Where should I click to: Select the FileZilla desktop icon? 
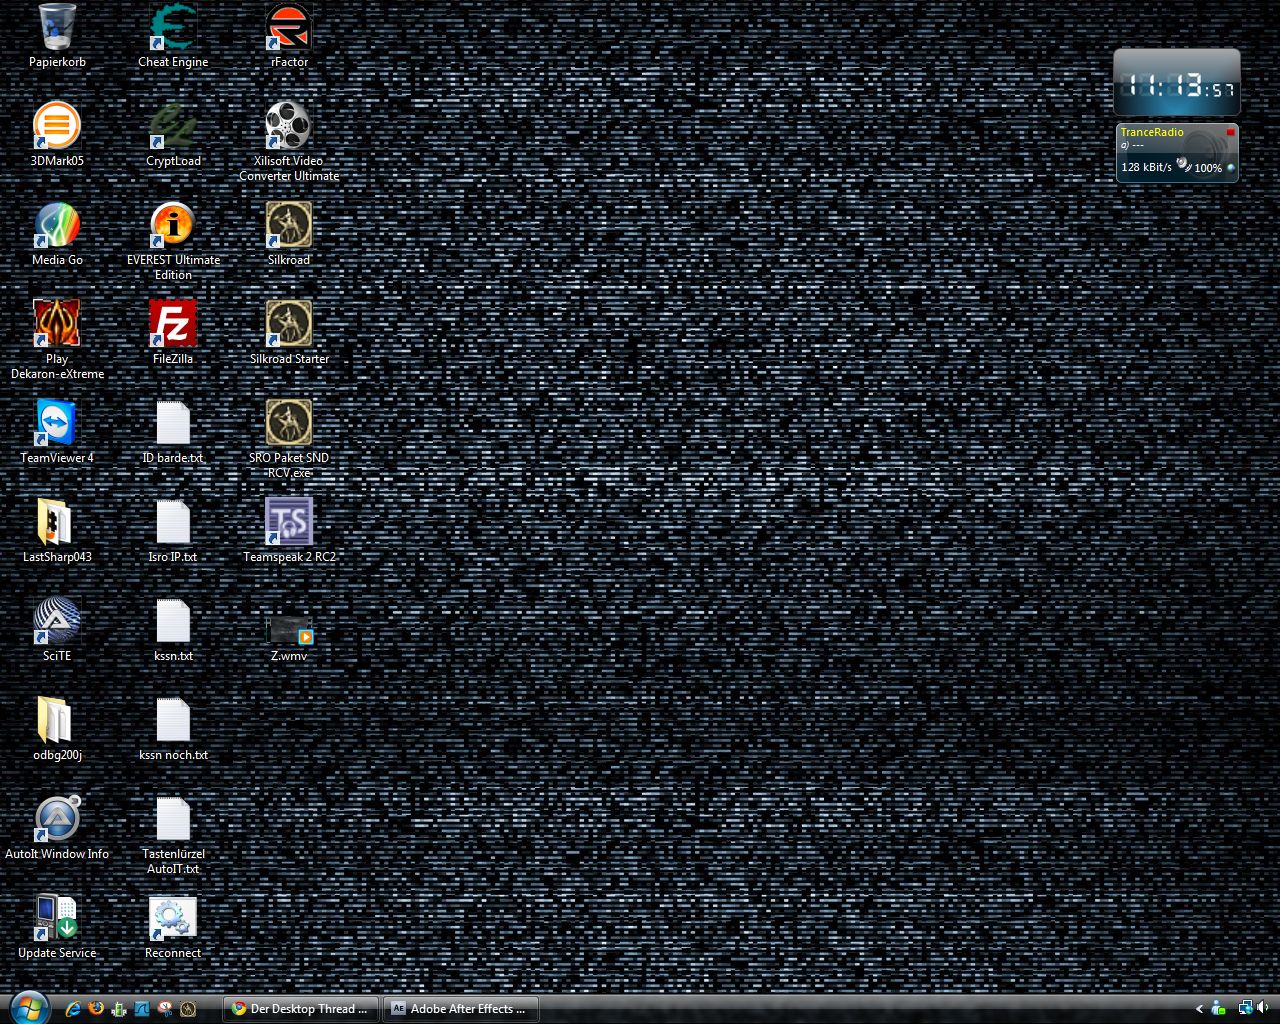(173, 324)
